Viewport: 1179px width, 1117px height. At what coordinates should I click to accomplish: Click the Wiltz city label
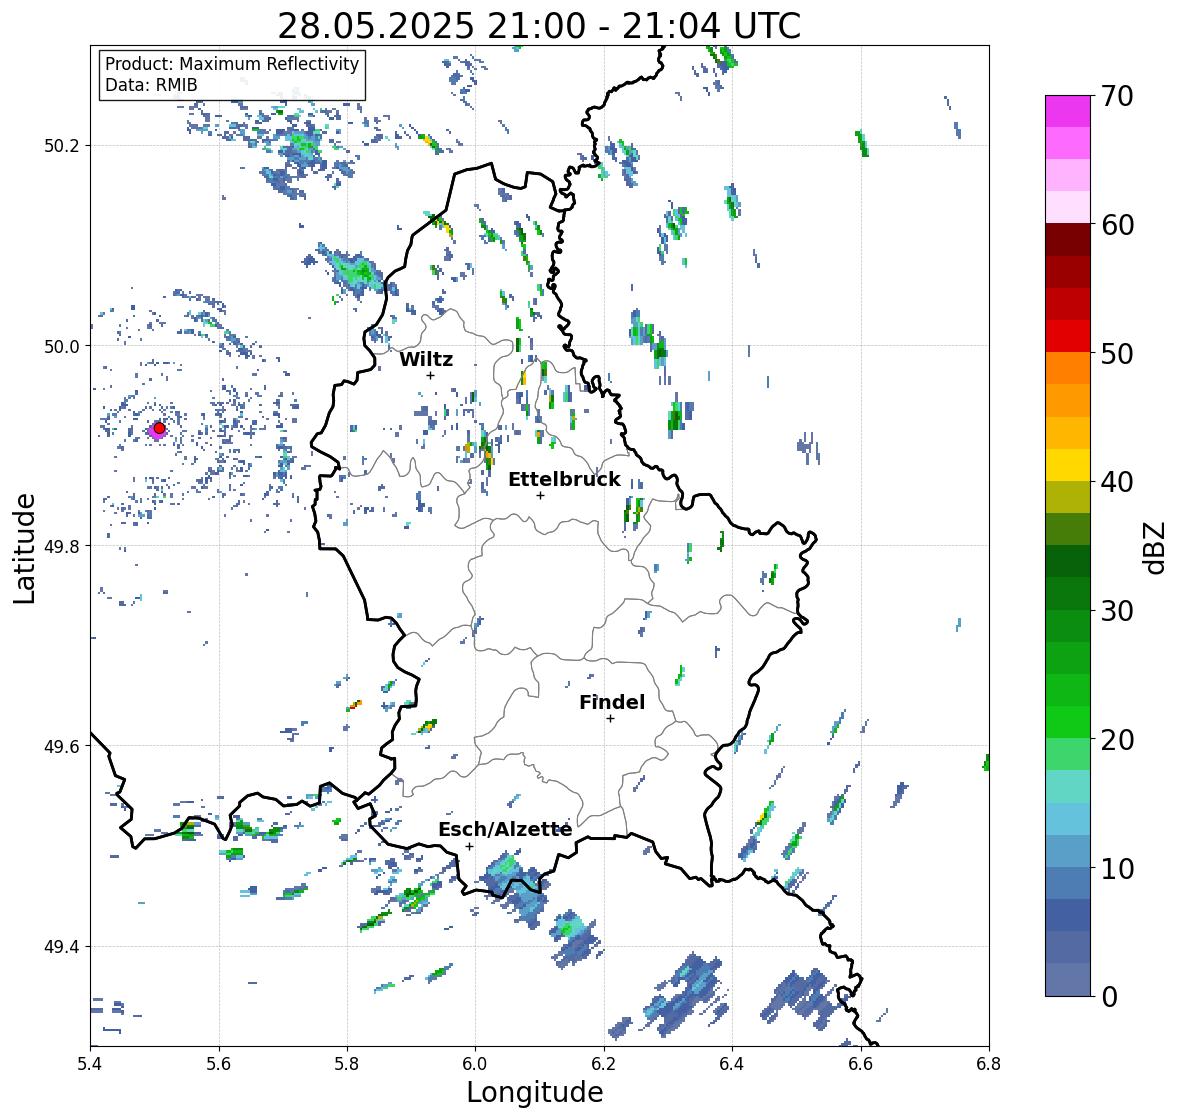426,359
